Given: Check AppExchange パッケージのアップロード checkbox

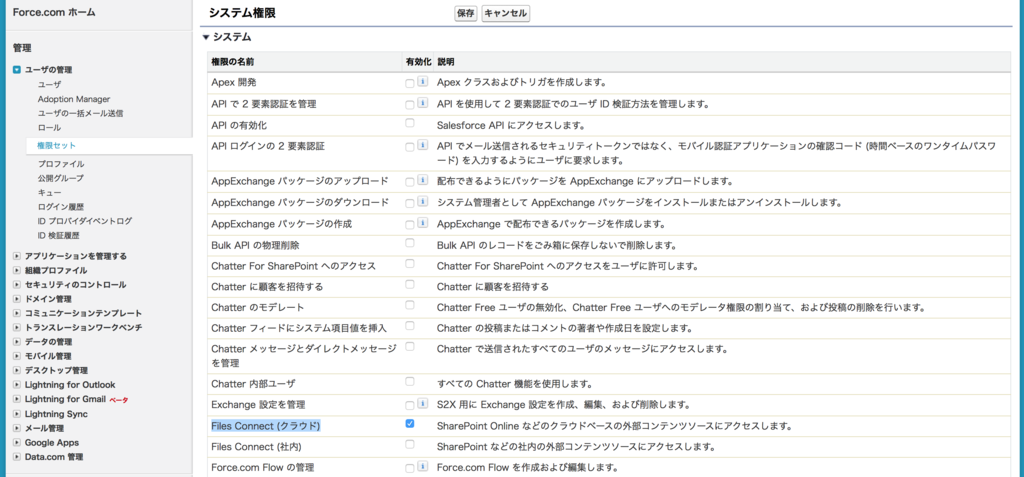Looking at the screenshot, I should click(x=409, y=181).
